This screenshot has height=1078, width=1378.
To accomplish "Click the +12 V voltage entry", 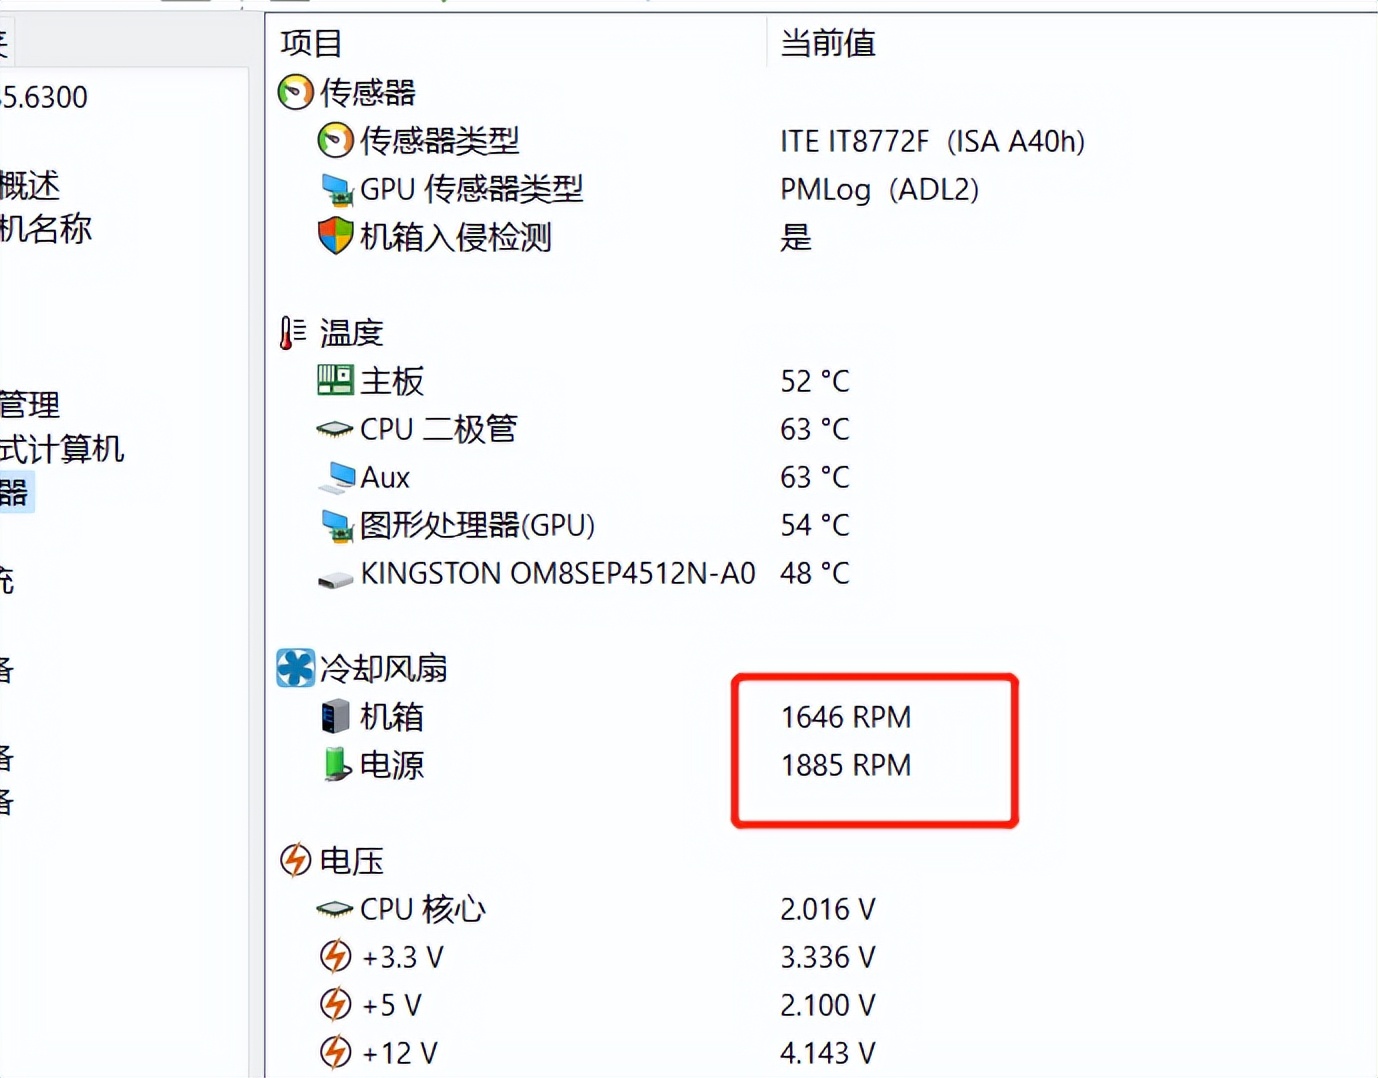I will (x=400, y=1052).
